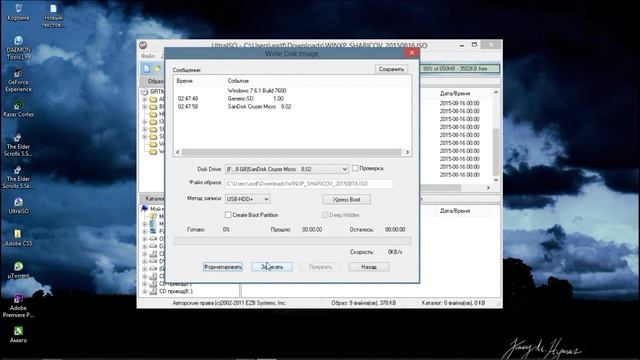Click the Время column header in message log

(x=184, y=81)
